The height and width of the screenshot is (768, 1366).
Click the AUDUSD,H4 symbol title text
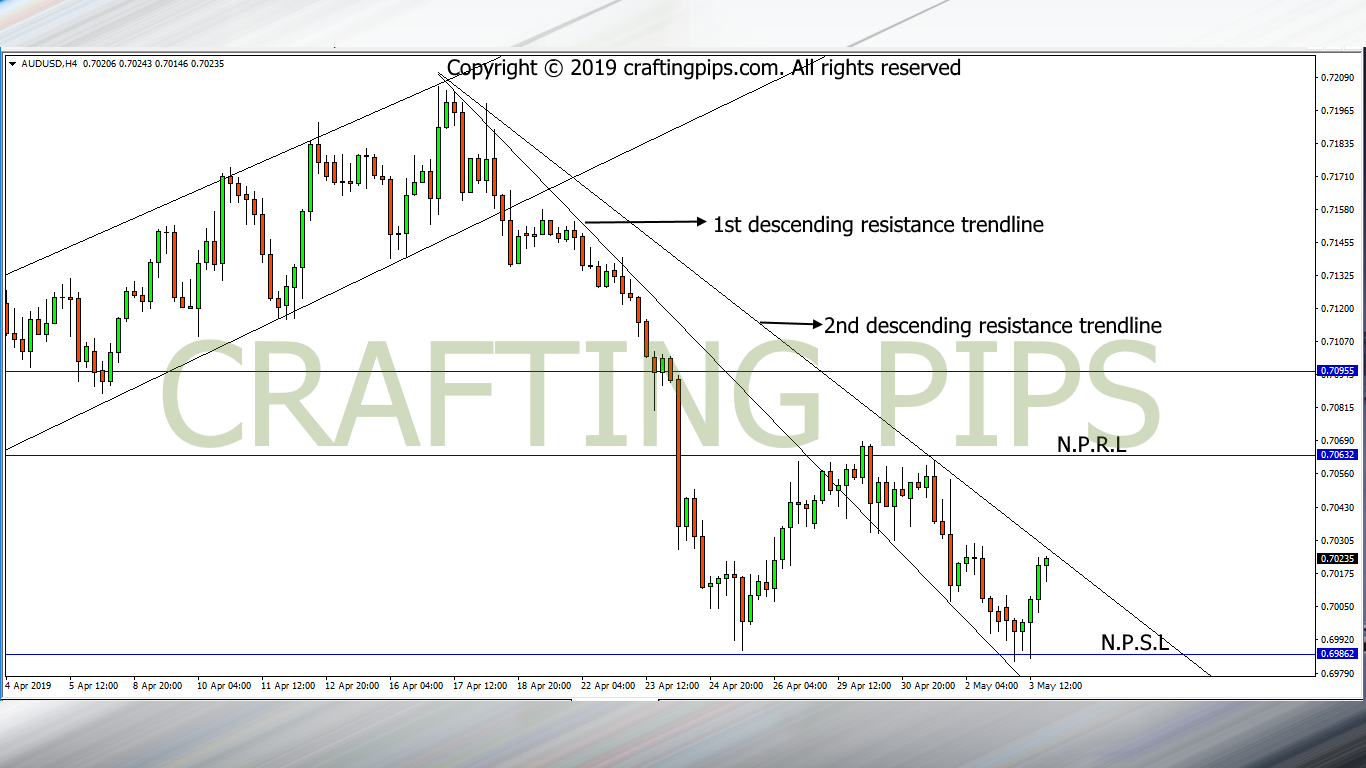[x=48, y=64]
